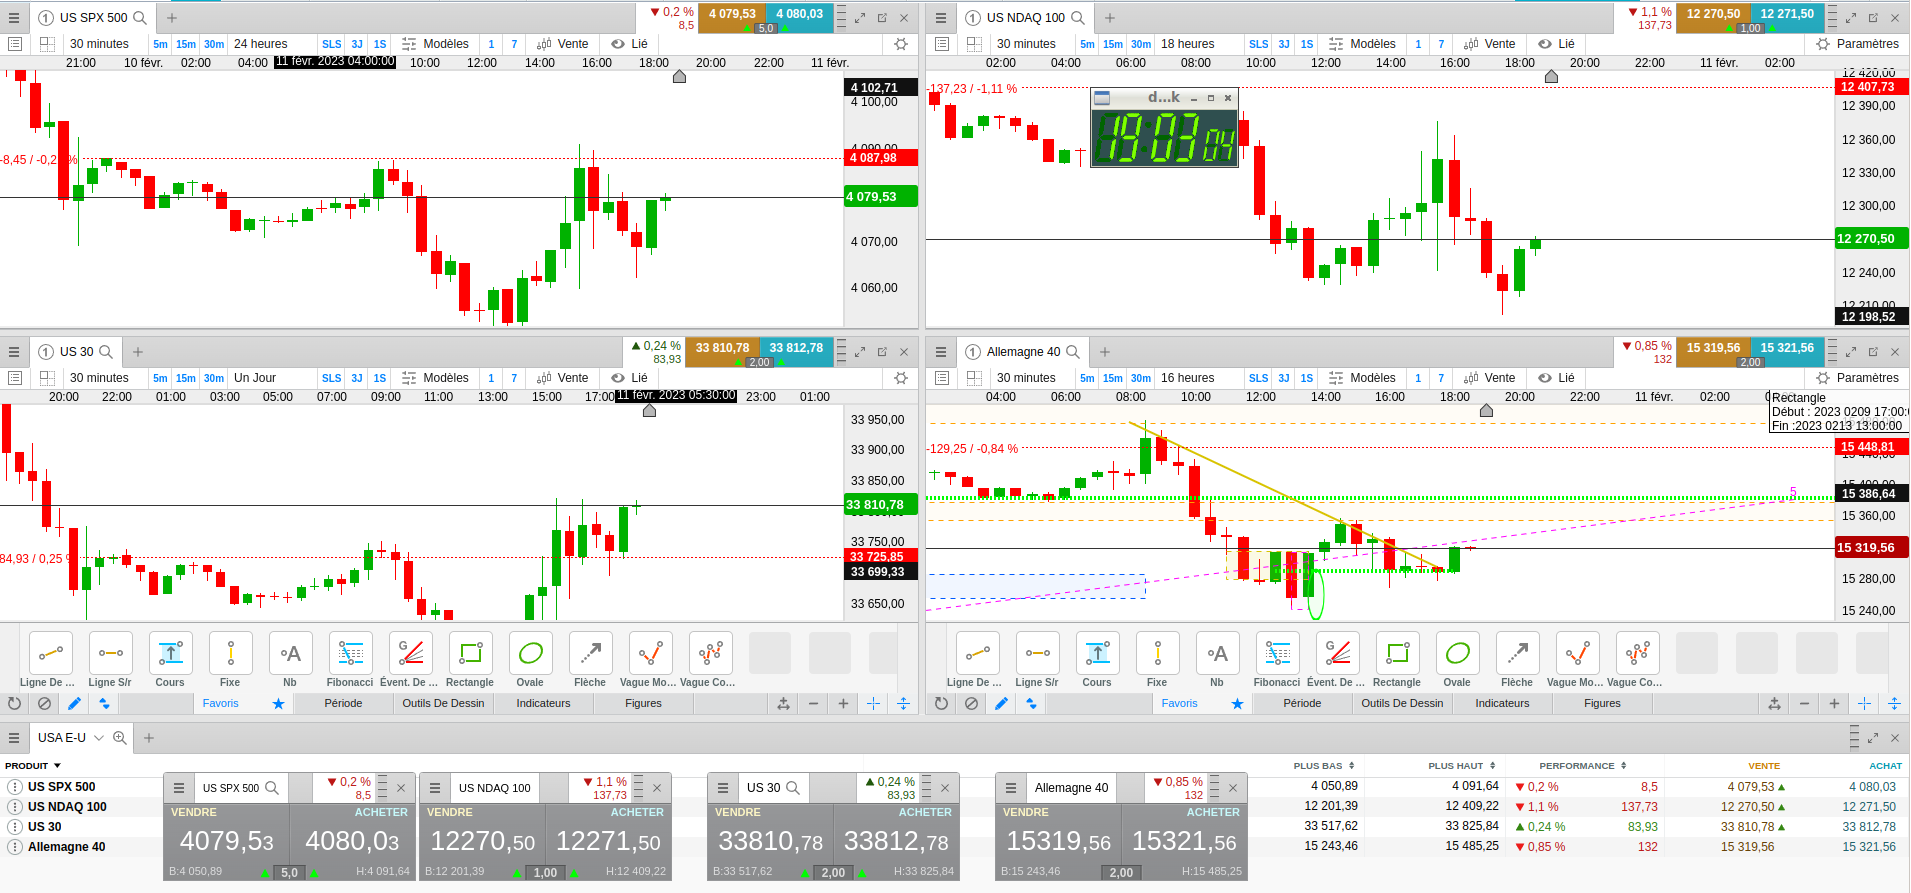Image resolution: width=1911 pixels, height=893 pixels.
Task: Click the timeline marker on US NDAQ 100 time axis
Action: coord(1551,77)
